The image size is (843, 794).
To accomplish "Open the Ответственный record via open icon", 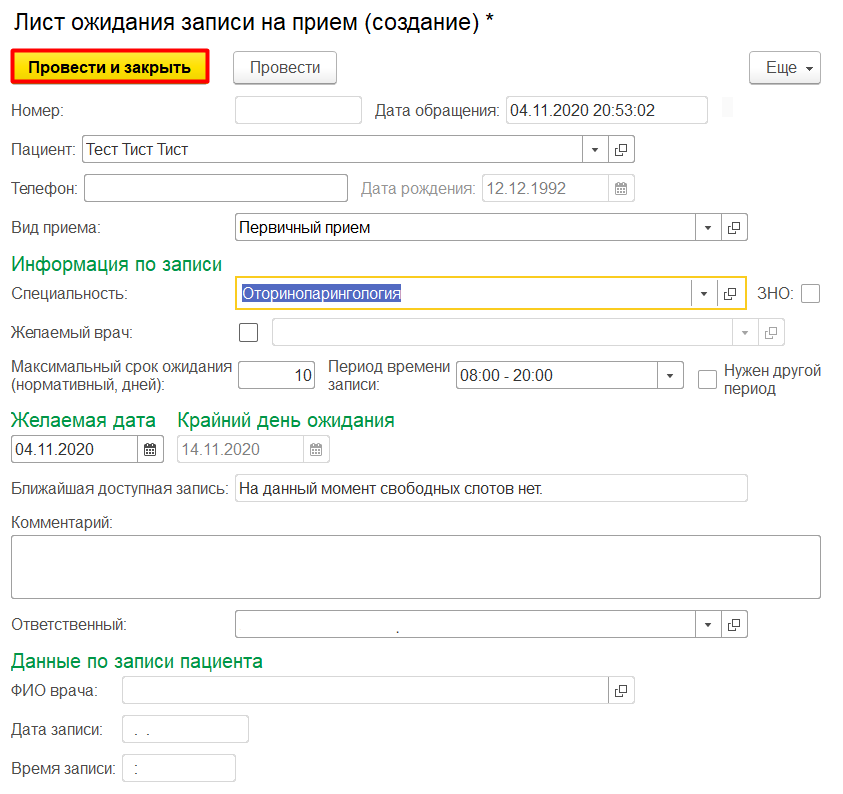I will 734,624.
